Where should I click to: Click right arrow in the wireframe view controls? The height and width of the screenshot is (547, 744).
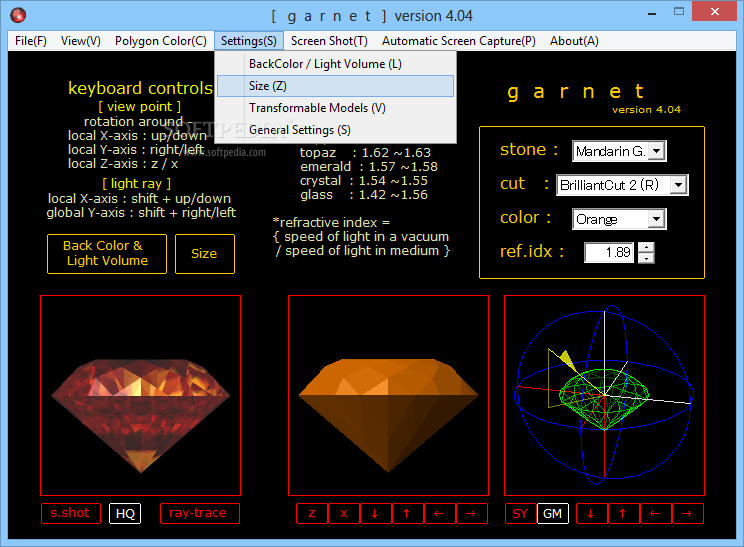(687, 513)
